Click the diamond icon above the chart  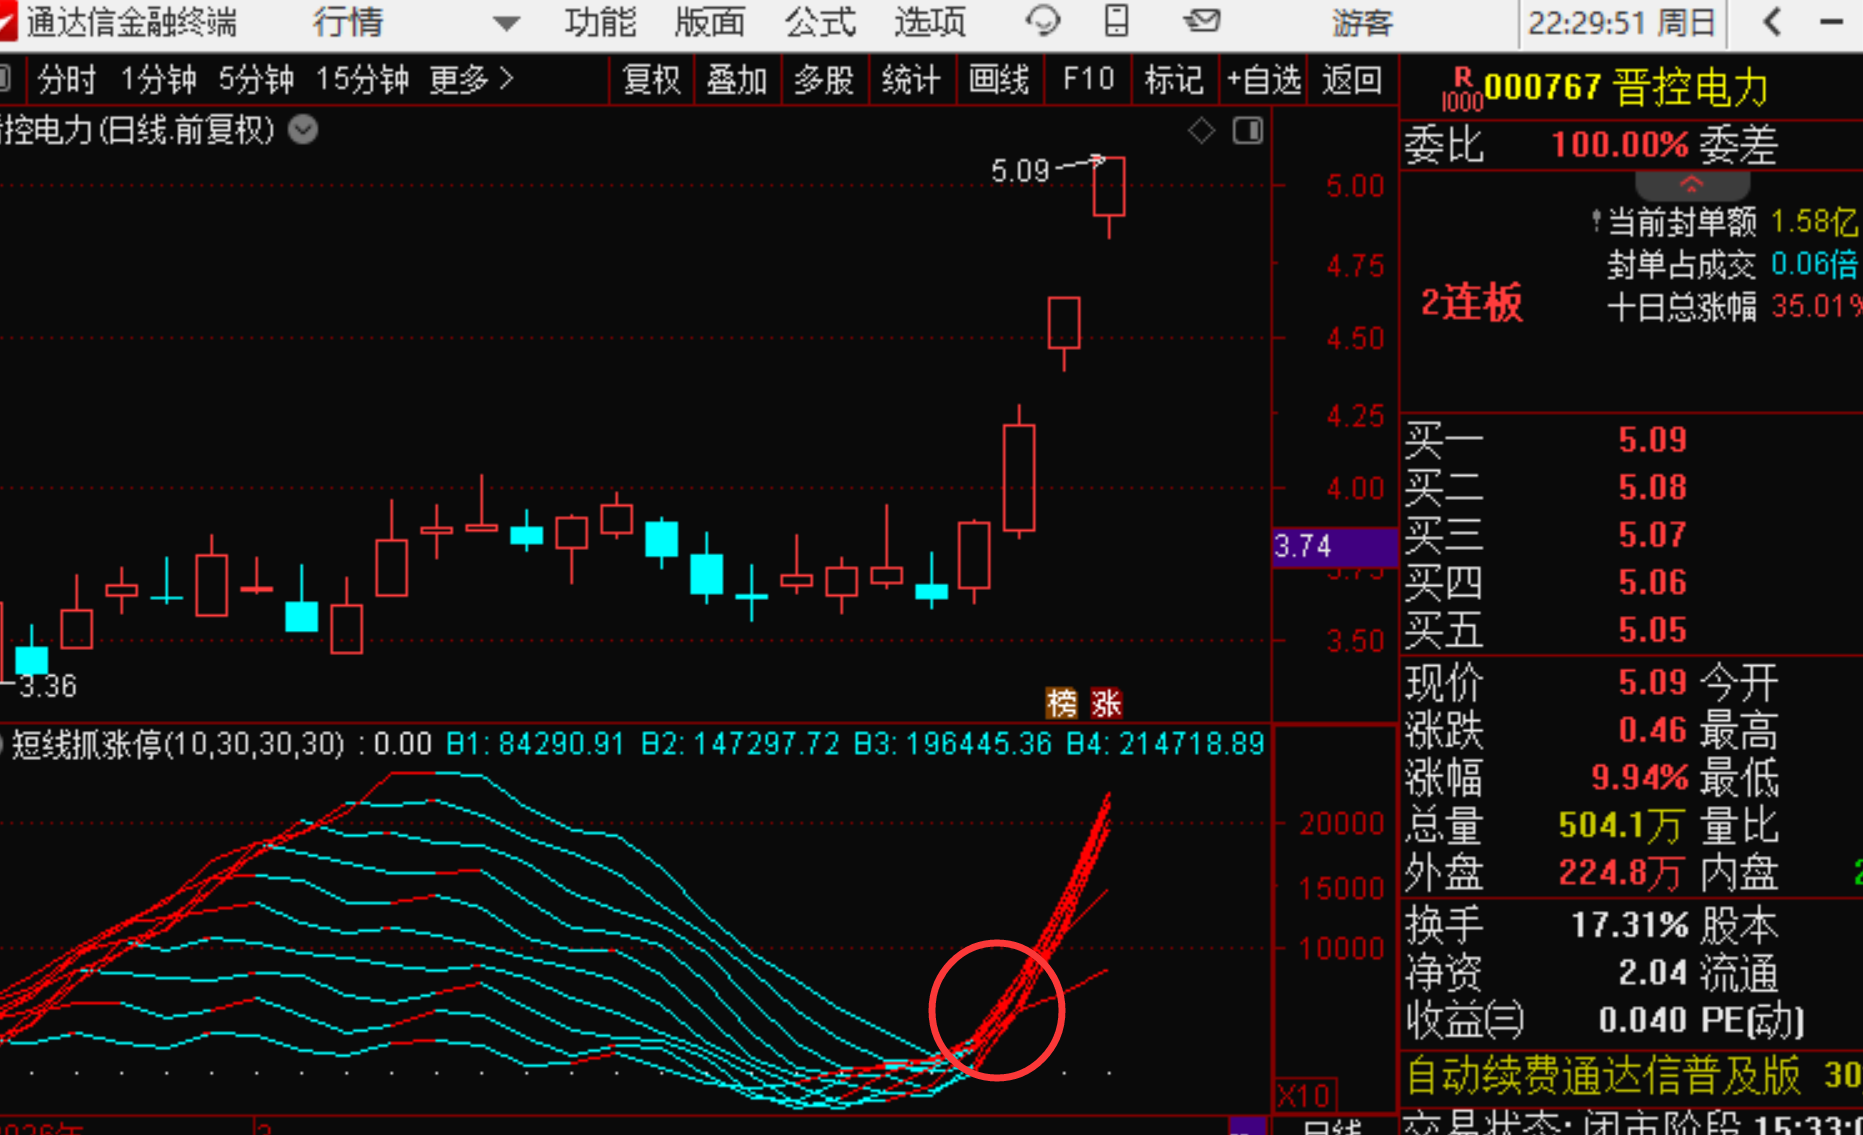[1201, 130]
